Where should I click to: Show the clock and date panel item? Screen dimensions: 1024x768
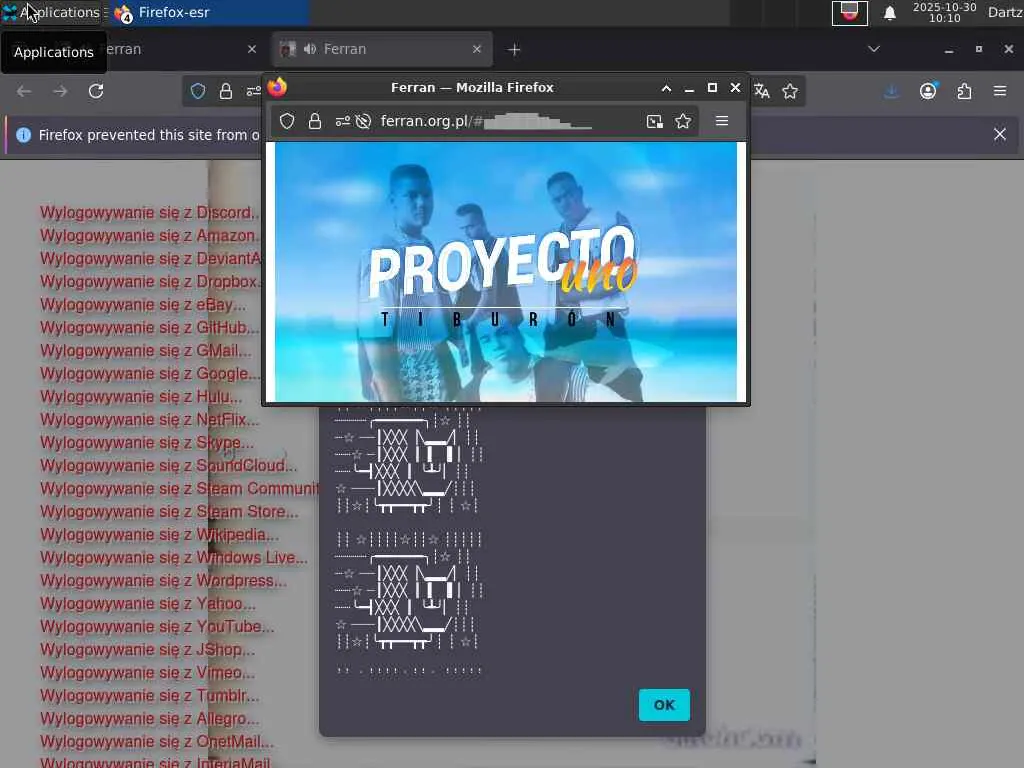click(944, 12)
